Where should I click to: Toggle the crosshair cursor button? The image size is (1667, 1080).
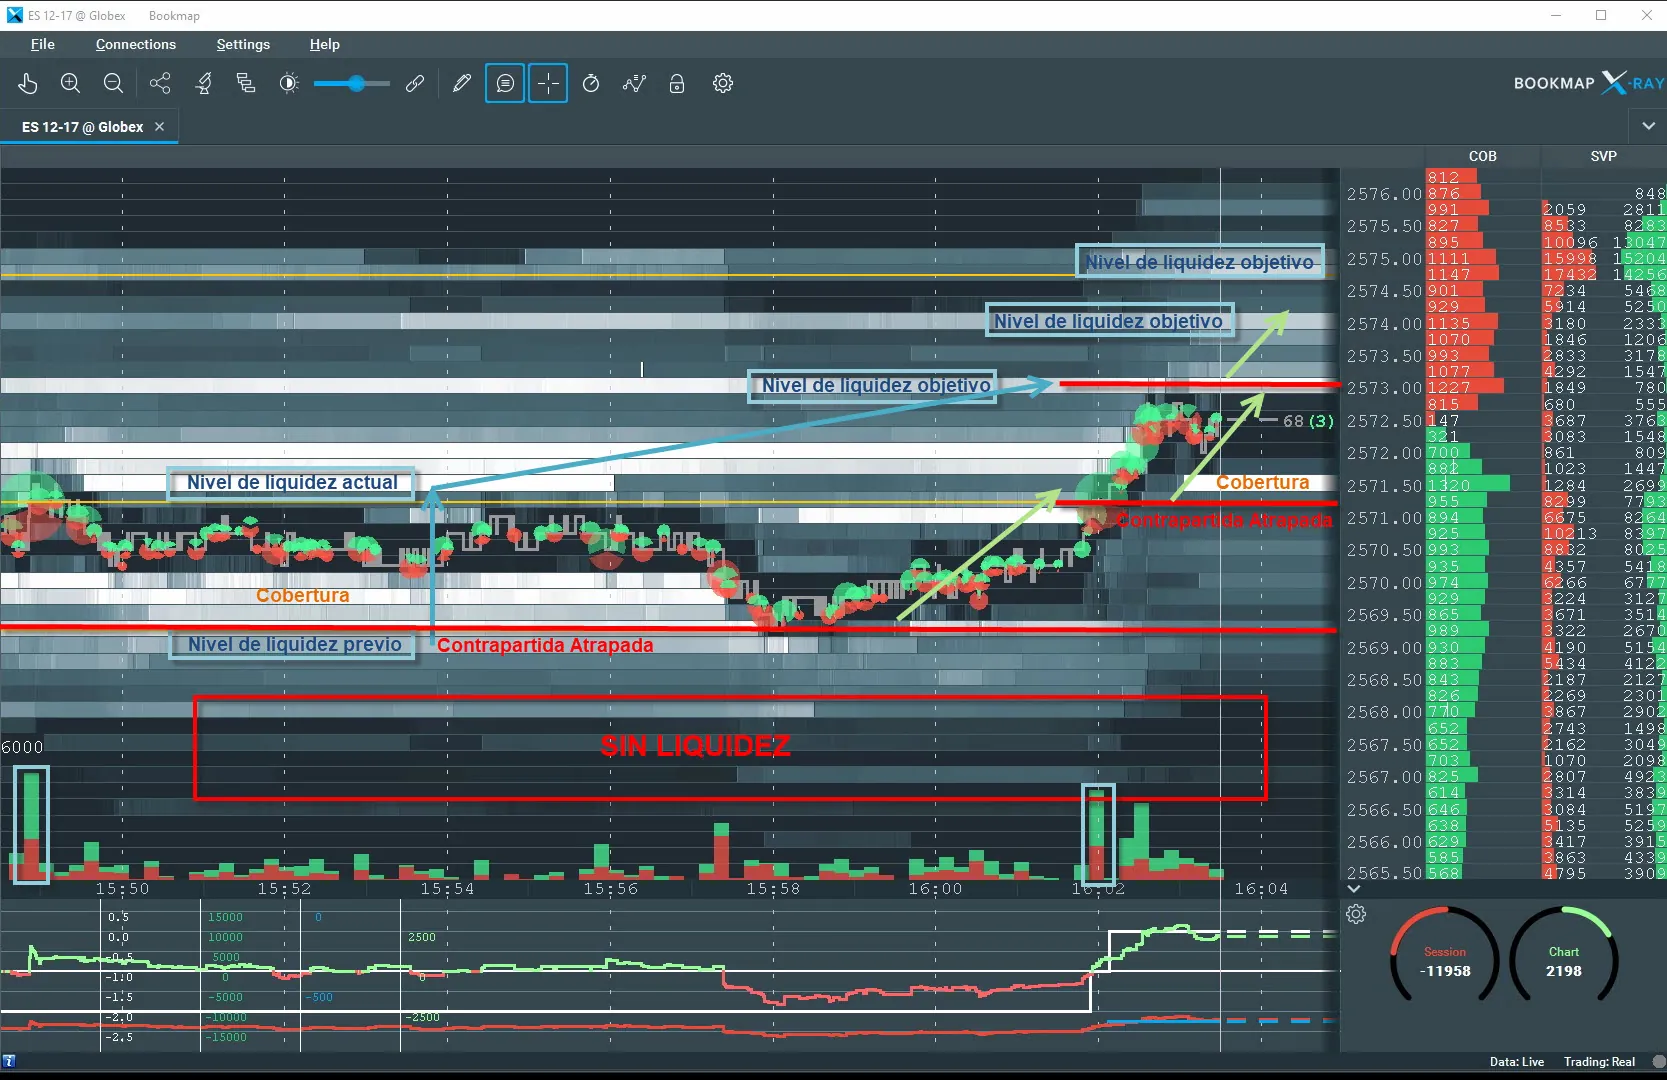[548, 84]
